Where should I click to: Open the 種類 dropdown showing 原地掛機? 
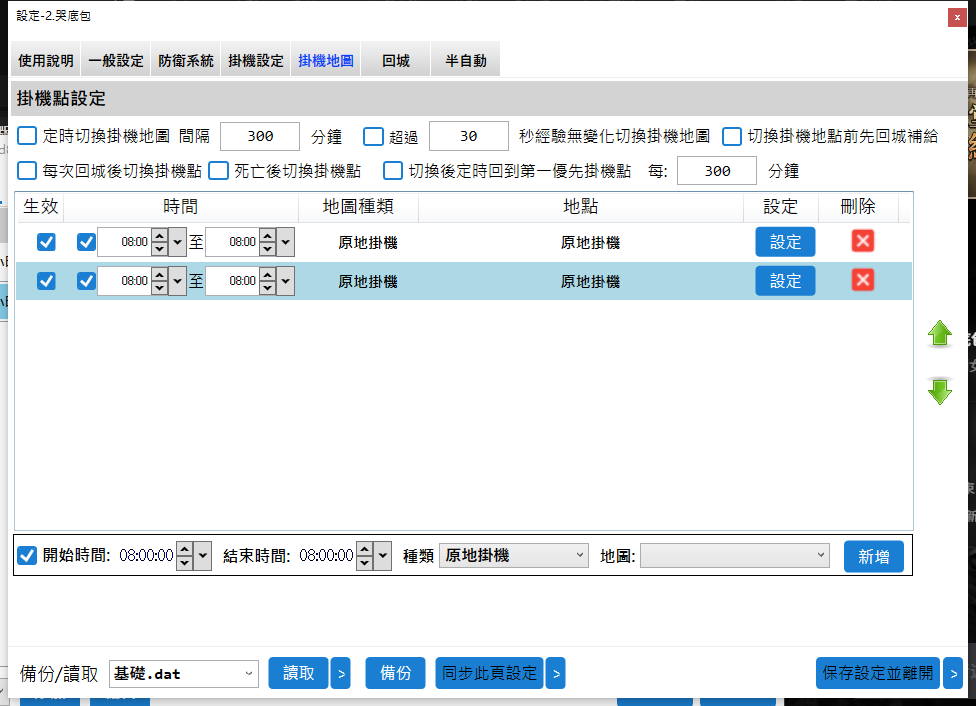pos(514,556)
